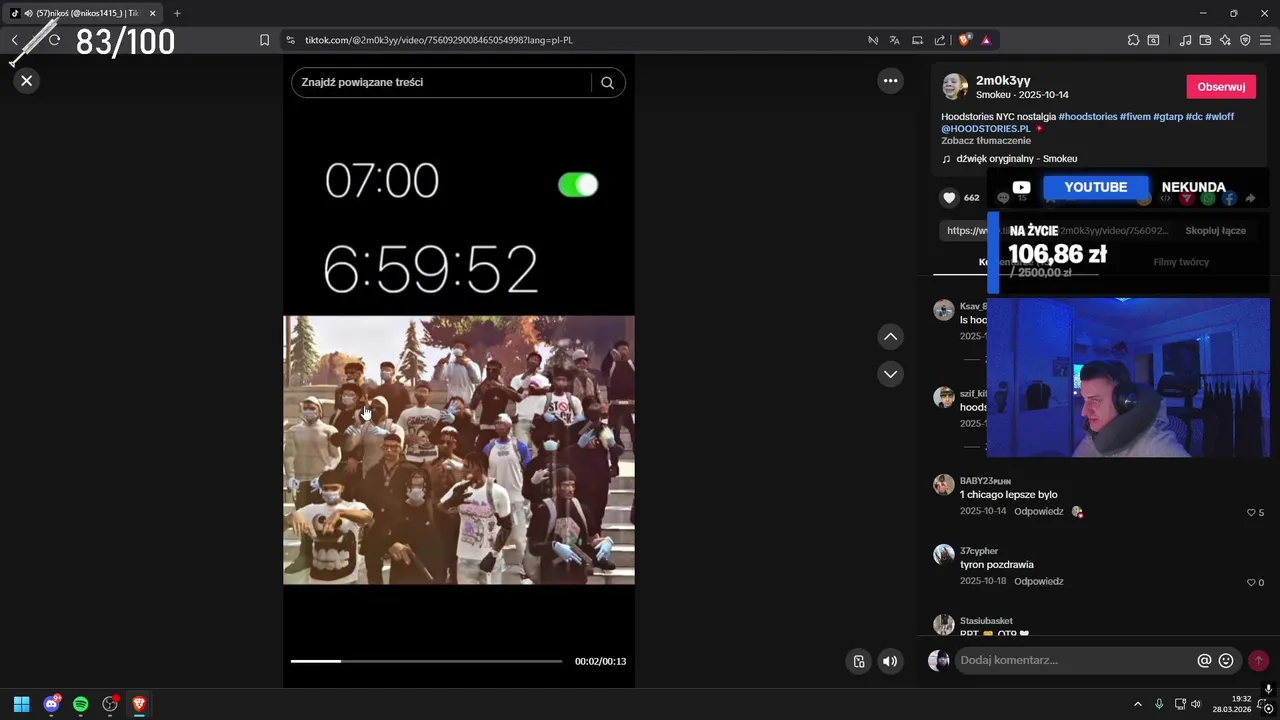
Task: Open the 2m0k3yy profile avatar
Action: click(x=955, y=86)
